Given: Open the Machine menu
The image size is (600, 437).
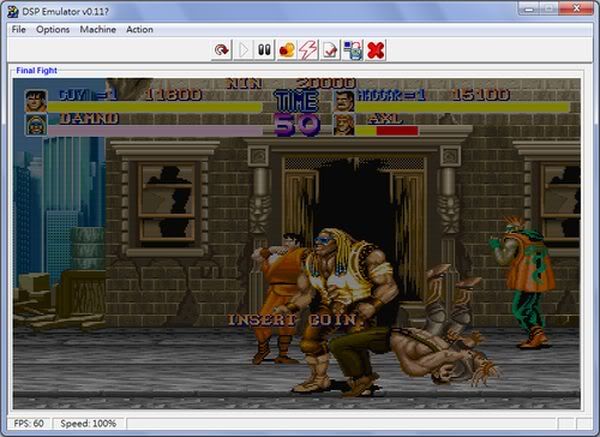Looking at the screenshot, I should click(98, 29).
